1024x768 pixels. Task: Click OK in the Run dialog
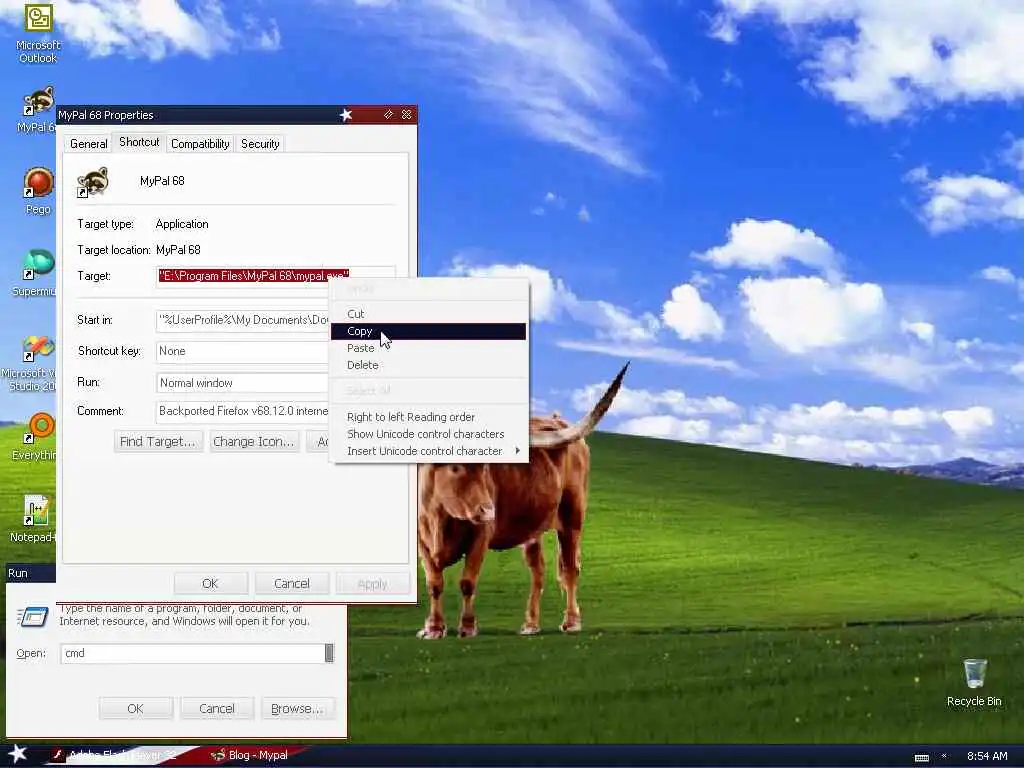coord(135,709)
